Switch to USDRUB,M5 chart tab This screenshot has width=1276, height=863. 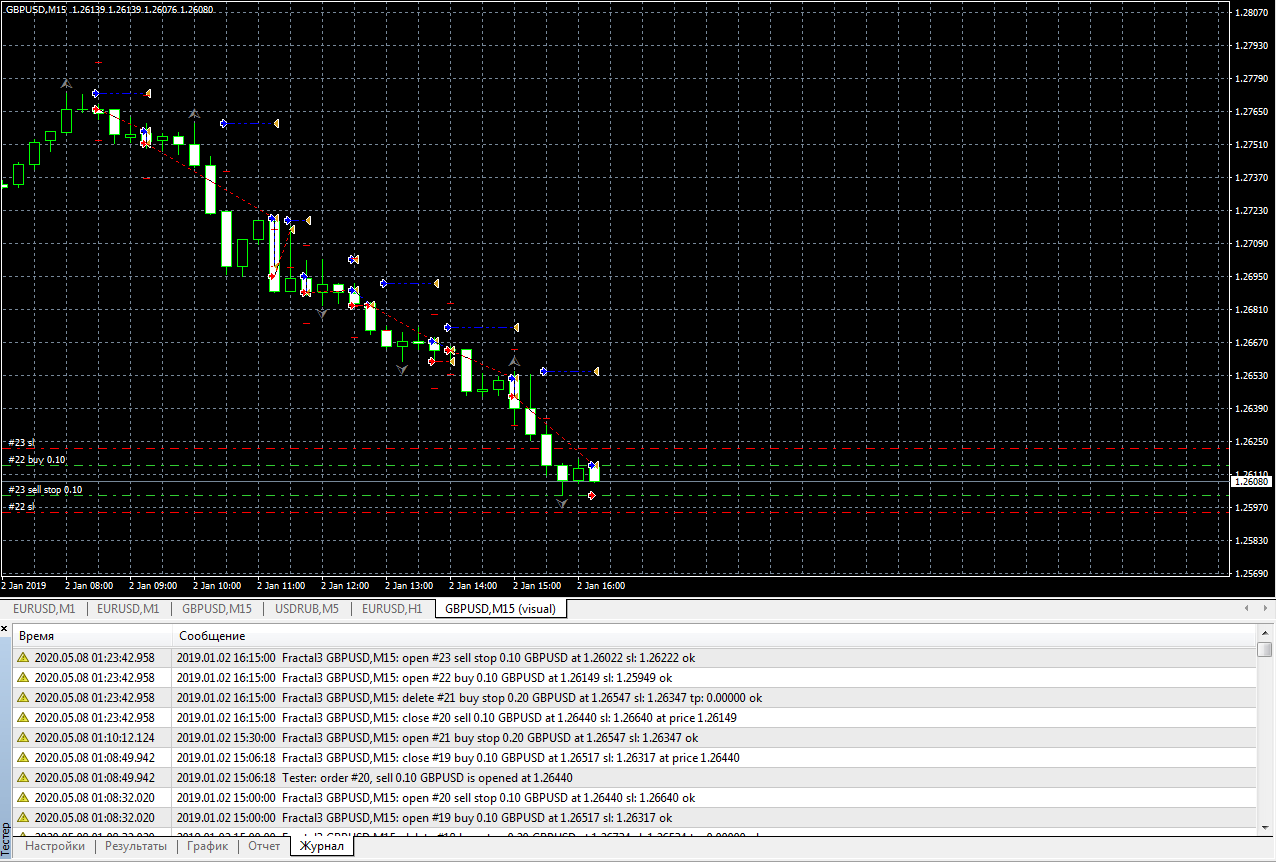(x=307, y=608)
